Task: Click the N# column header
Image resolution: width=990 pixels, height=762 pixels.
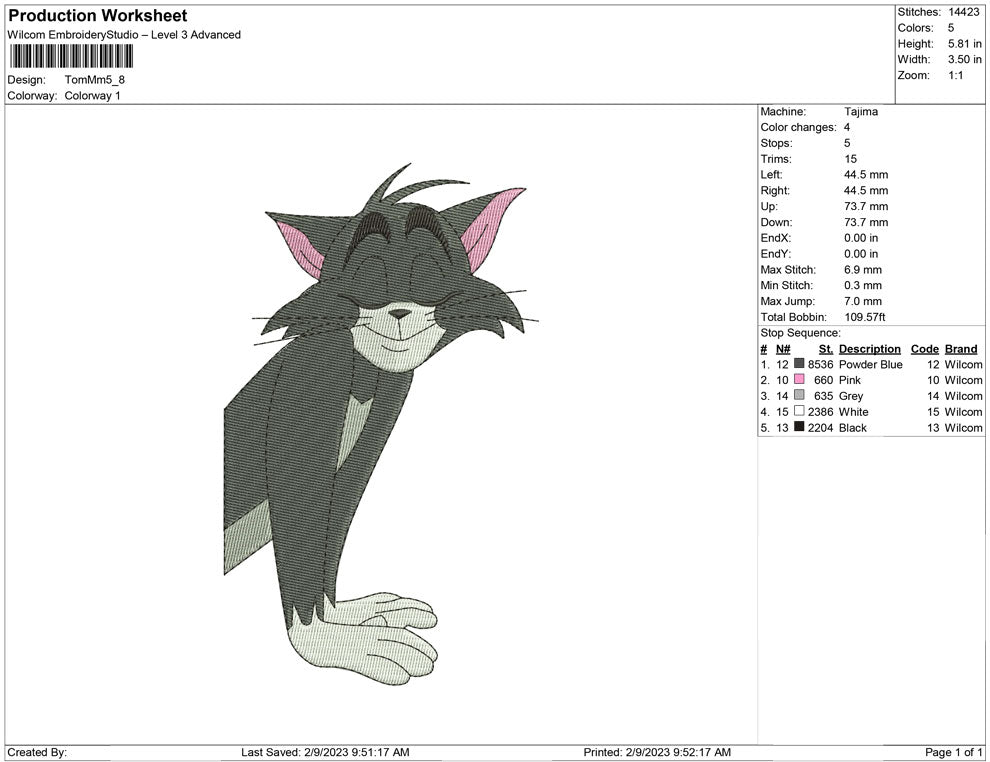Action: tap(783, 349)
